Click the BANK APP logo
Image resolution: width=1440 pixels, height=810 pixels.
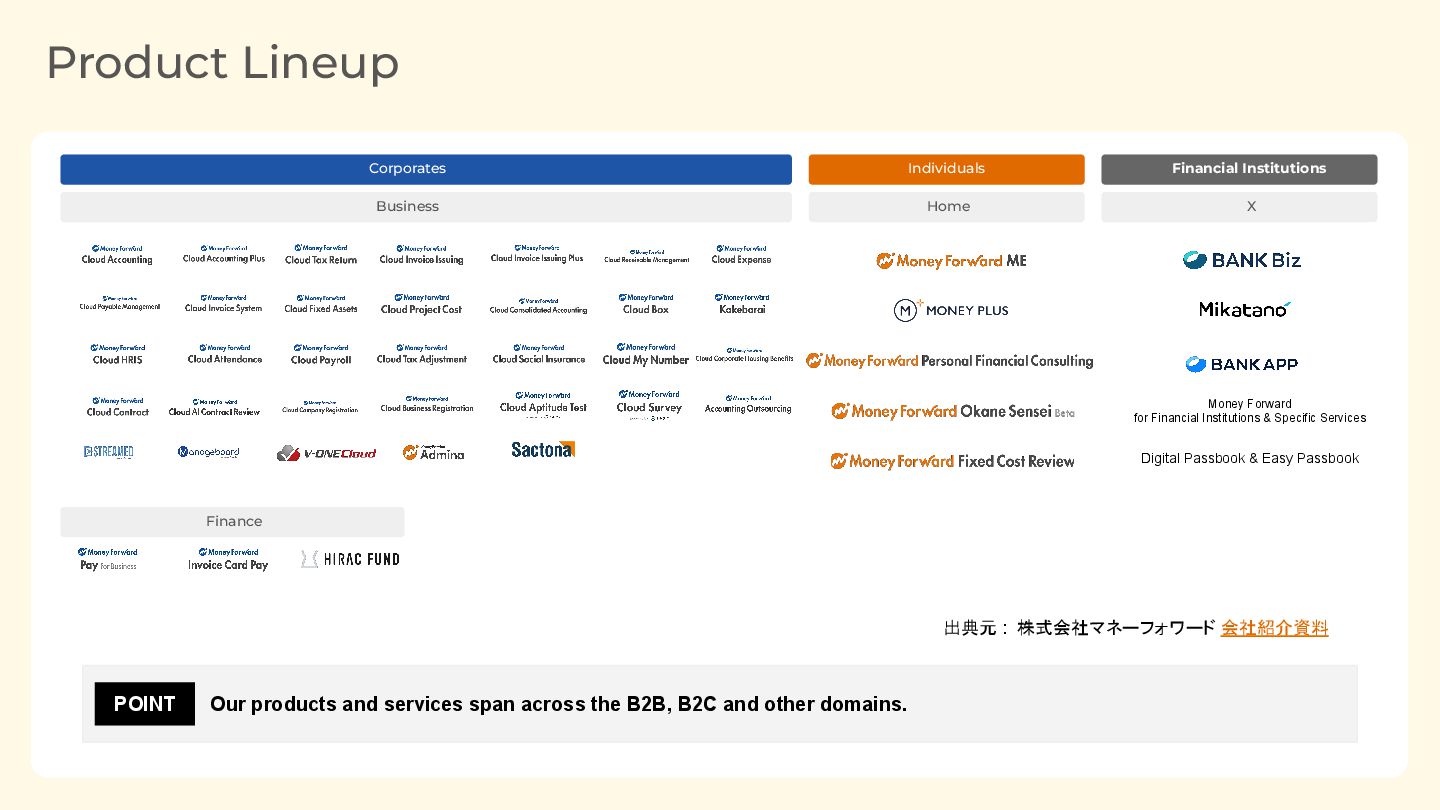(1241, 364)
